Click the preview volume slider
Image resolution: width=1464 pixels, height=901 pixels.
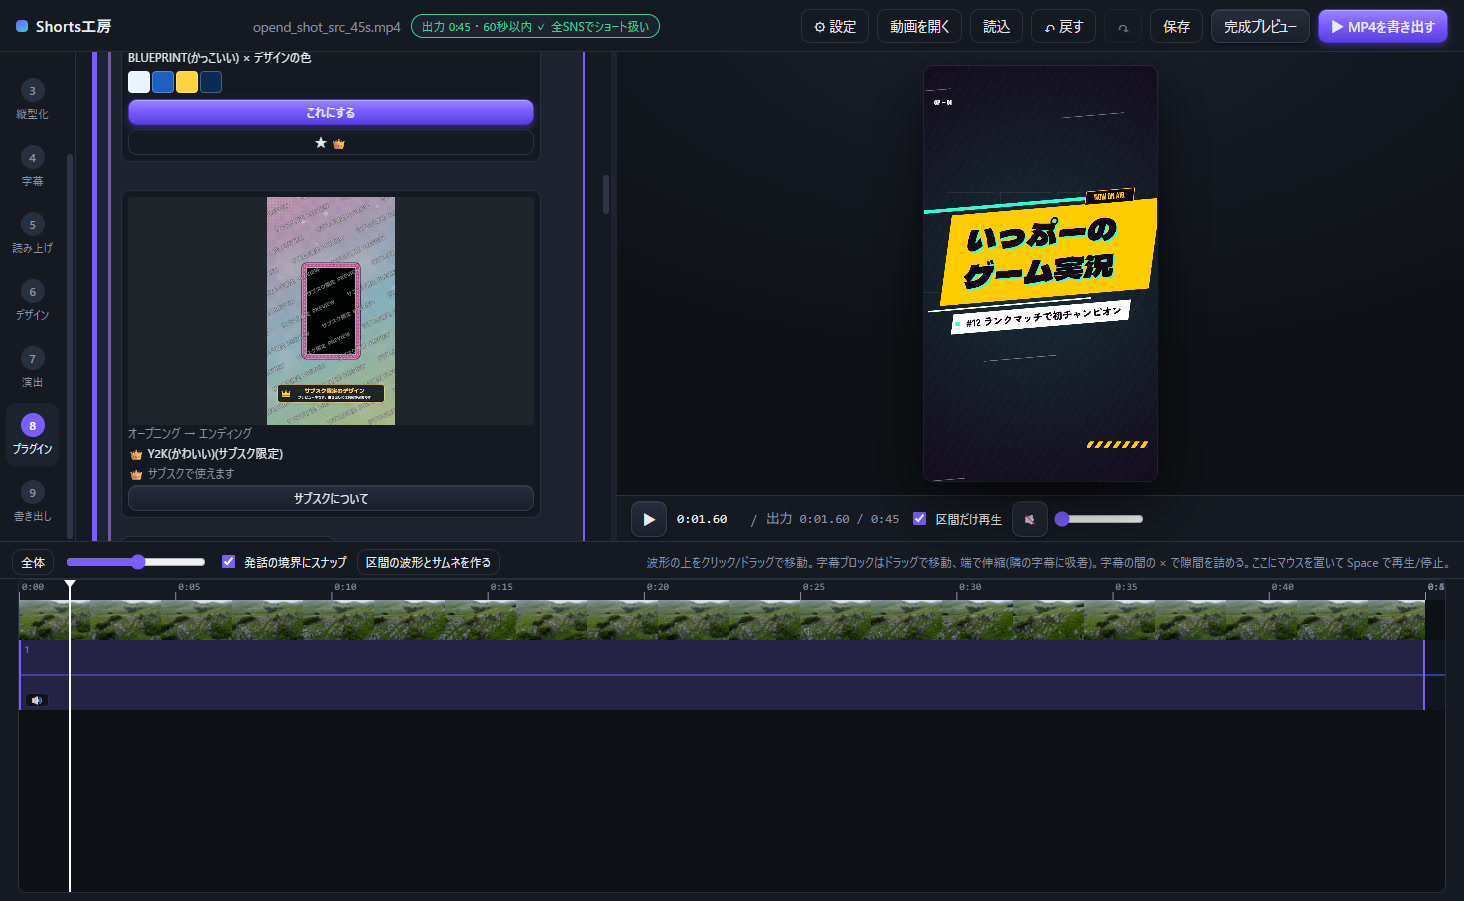click(x=1099, y=519)
